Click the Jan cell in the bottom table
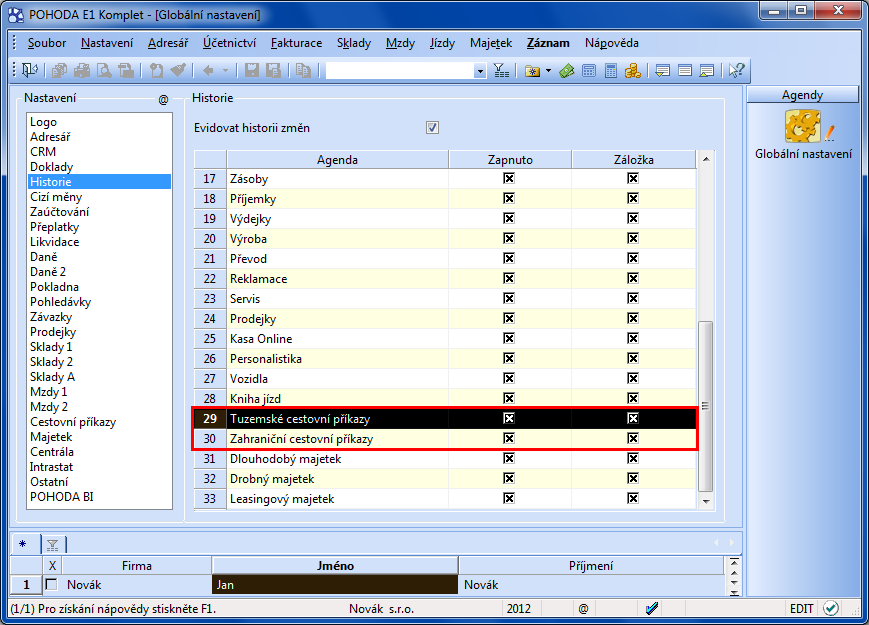 point(335,584)
